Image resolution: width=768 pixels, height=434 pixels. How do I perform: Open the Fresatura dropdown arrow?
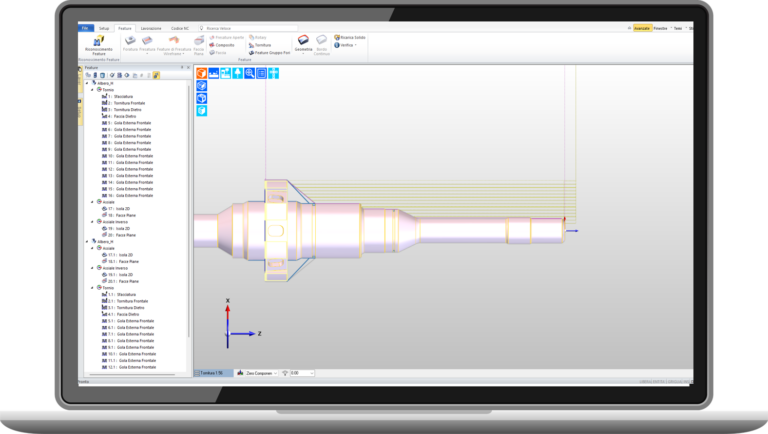click(147, 53)
